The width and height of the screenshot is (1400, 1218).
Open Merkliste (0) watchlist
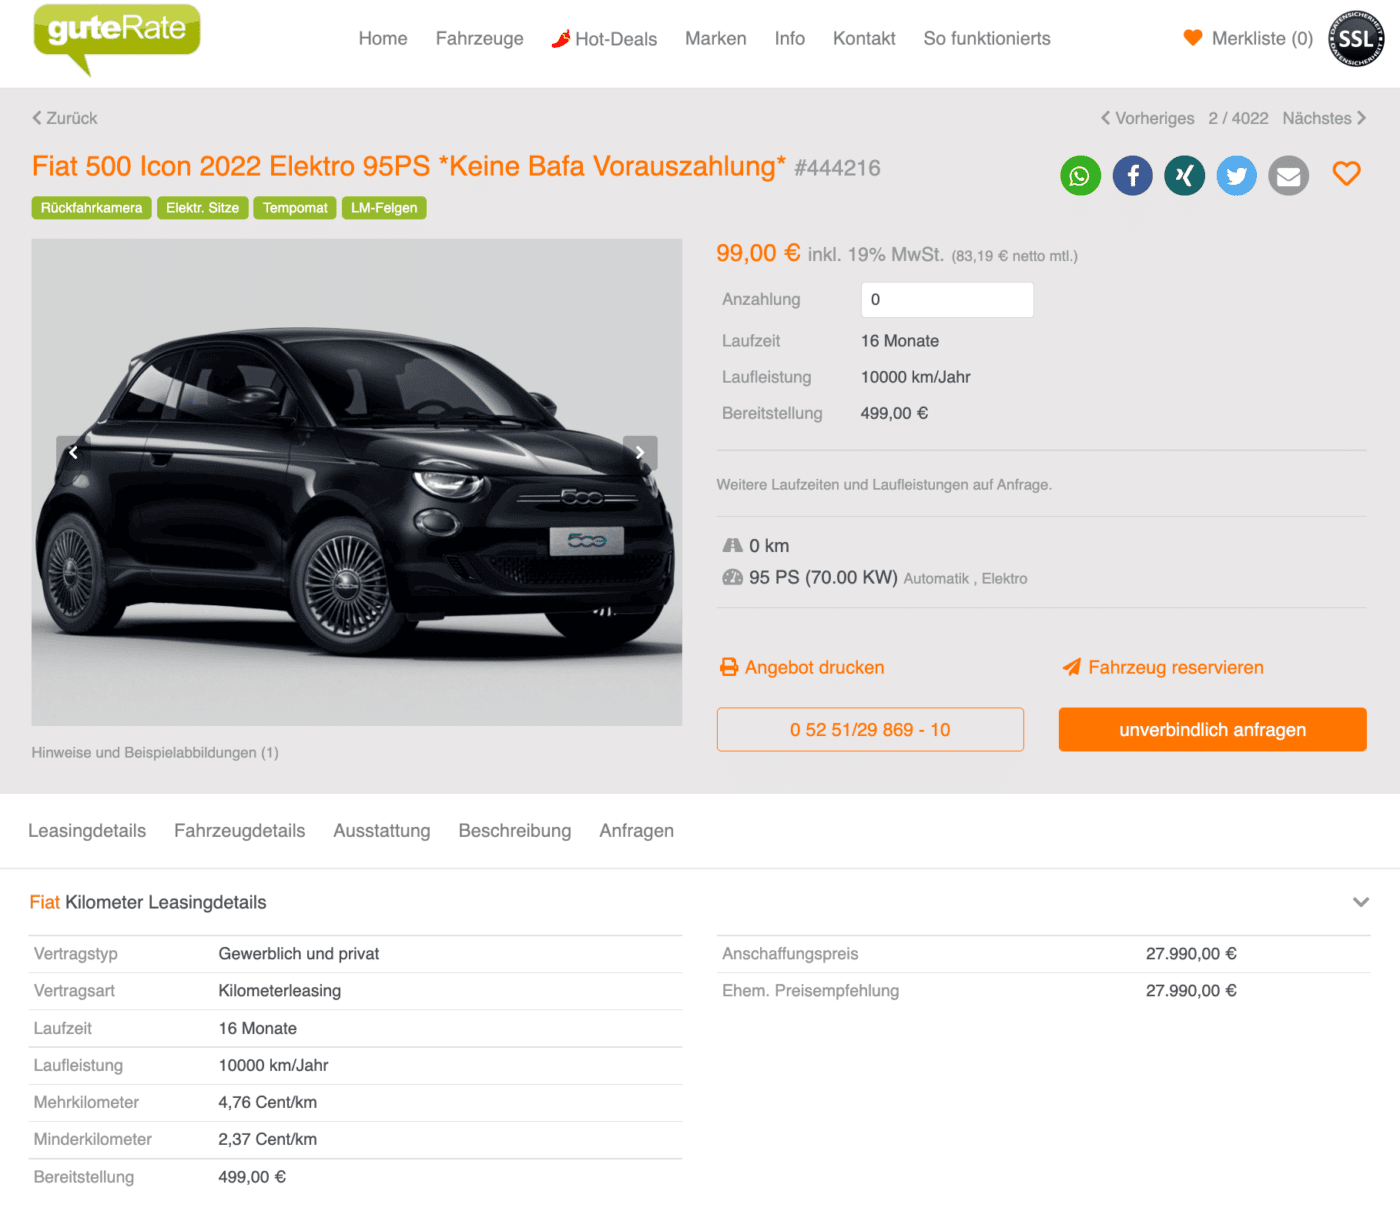(1247, 39)
